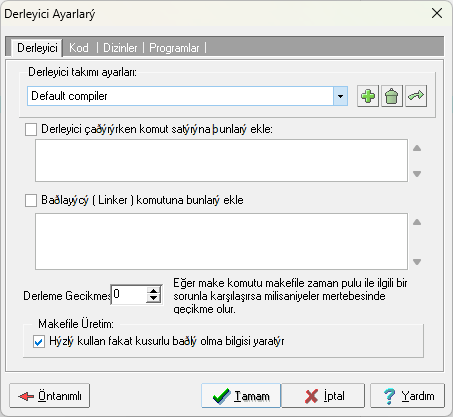Rename compiler set with green arrow icon
Viewport: 453px width, 417px height.
point(416,96)
